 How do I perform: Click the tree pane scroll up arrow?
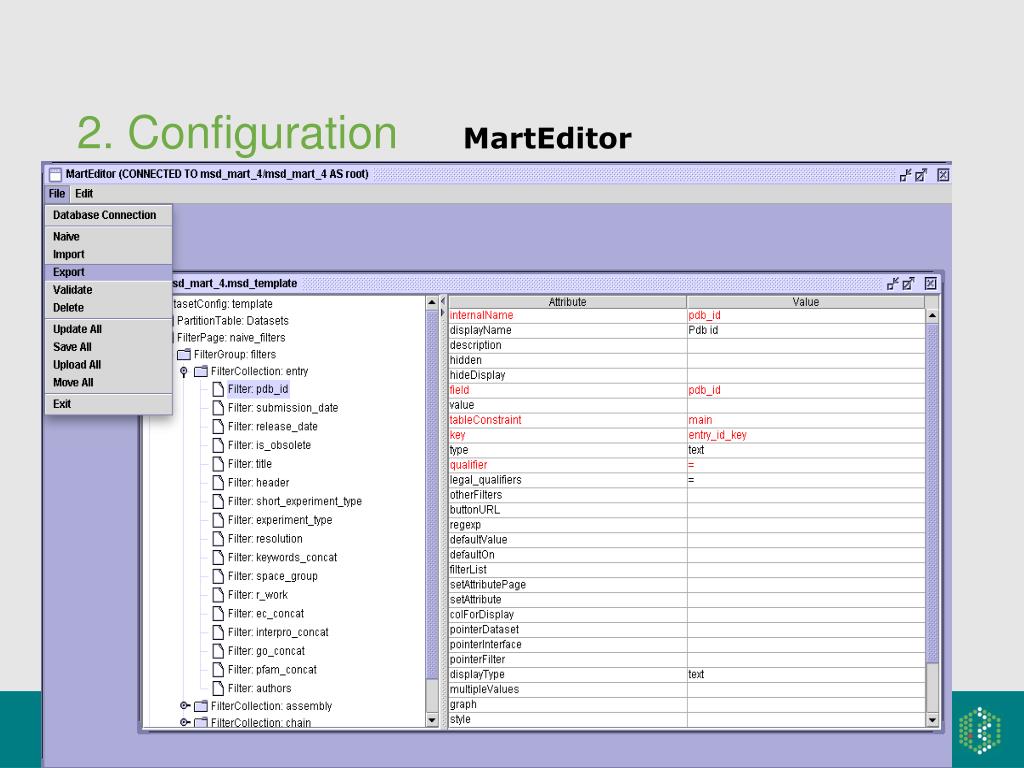pos(432,302)
